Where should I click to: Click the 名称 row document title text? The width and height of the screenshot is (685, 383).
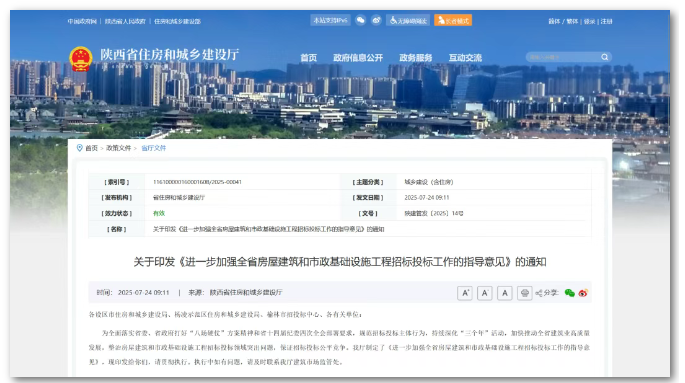coord(268,229)
